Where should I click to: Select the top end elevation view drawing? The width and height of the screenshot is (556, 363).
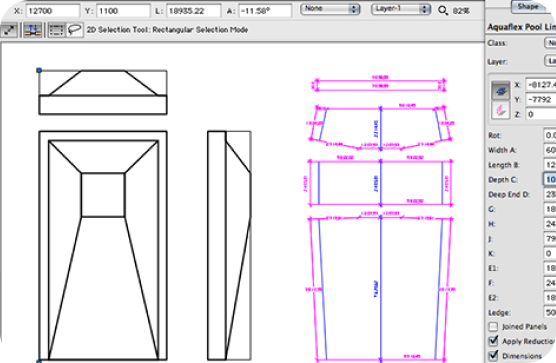103,92
